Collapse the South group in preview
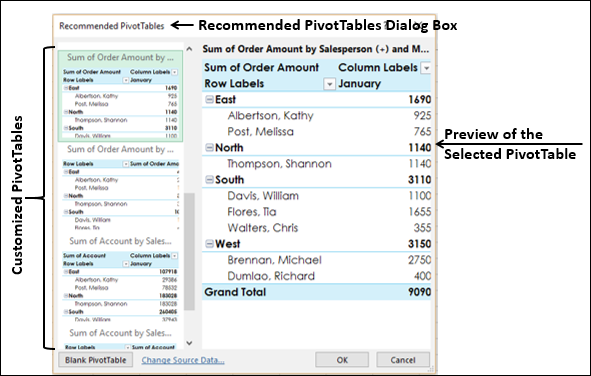Viewport: 591px width, 376px height. [209, 180]
